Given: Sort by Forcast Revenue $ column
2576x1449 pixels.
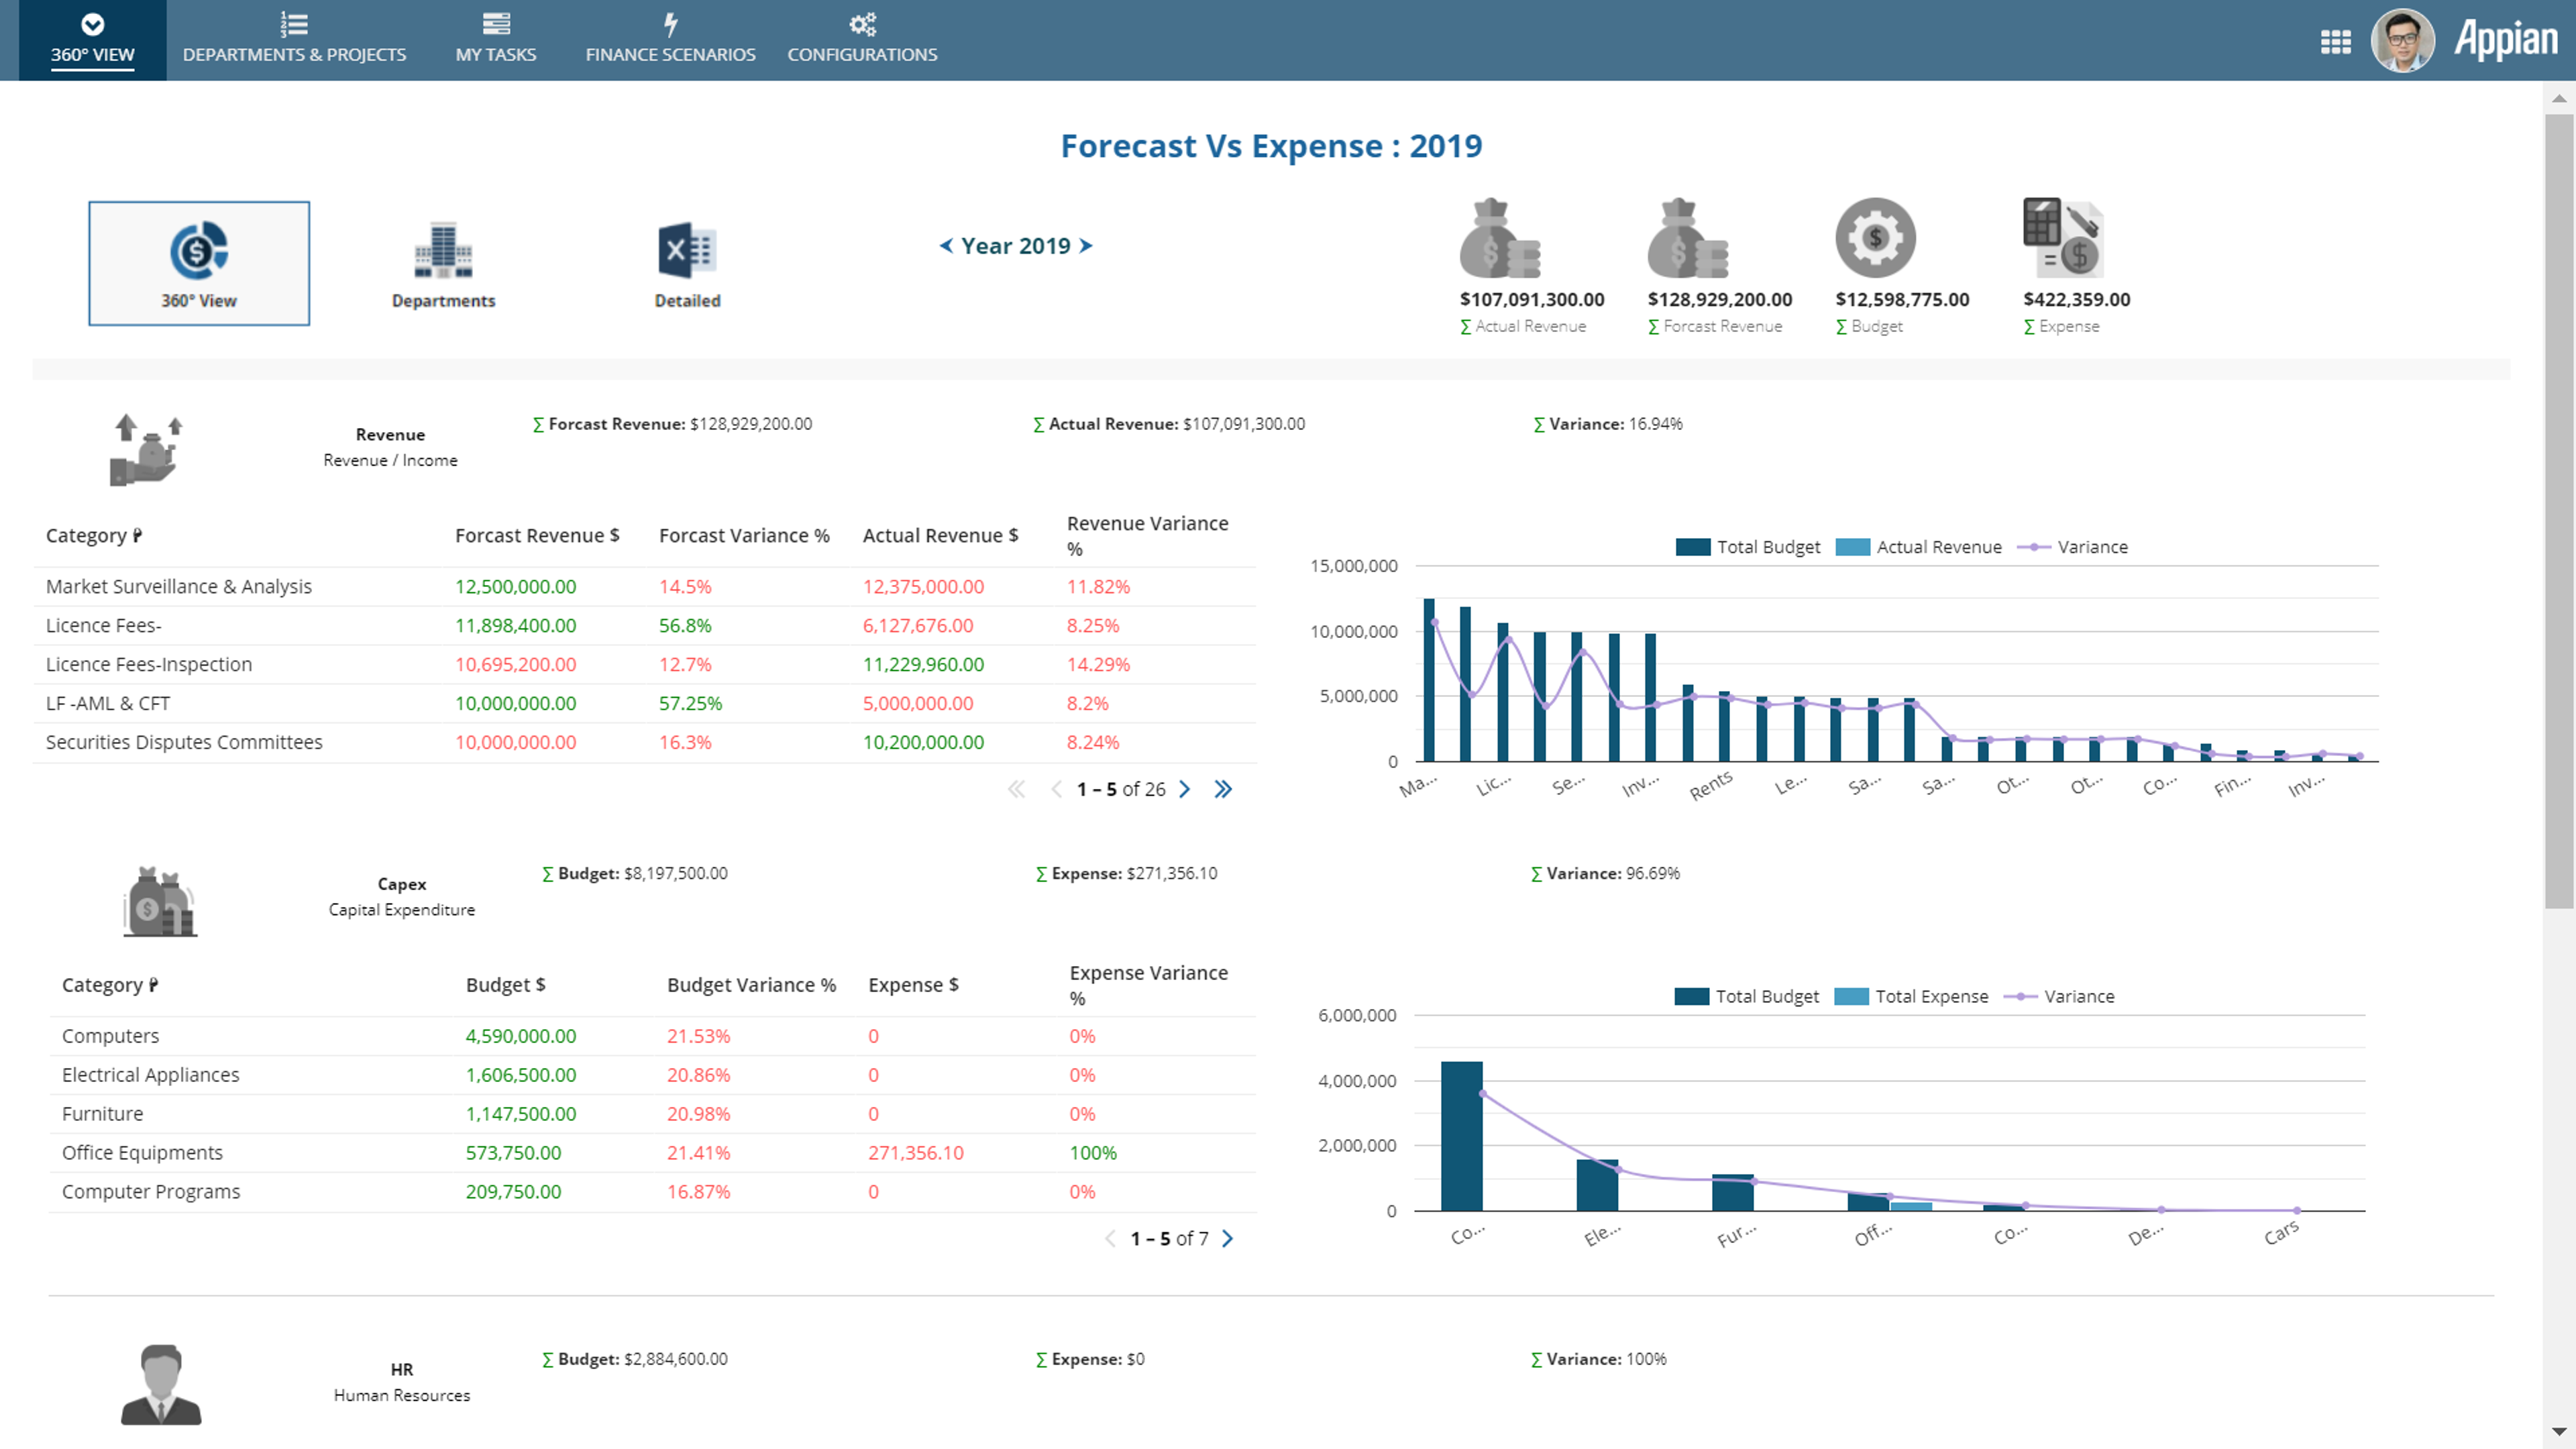Looking at the screenshot, I should click(x=537, y=536).
